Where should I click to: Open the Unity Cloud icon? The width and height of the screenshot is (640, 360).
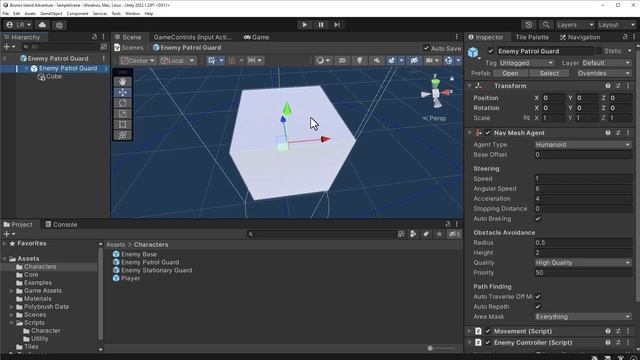tap(42, 25)
